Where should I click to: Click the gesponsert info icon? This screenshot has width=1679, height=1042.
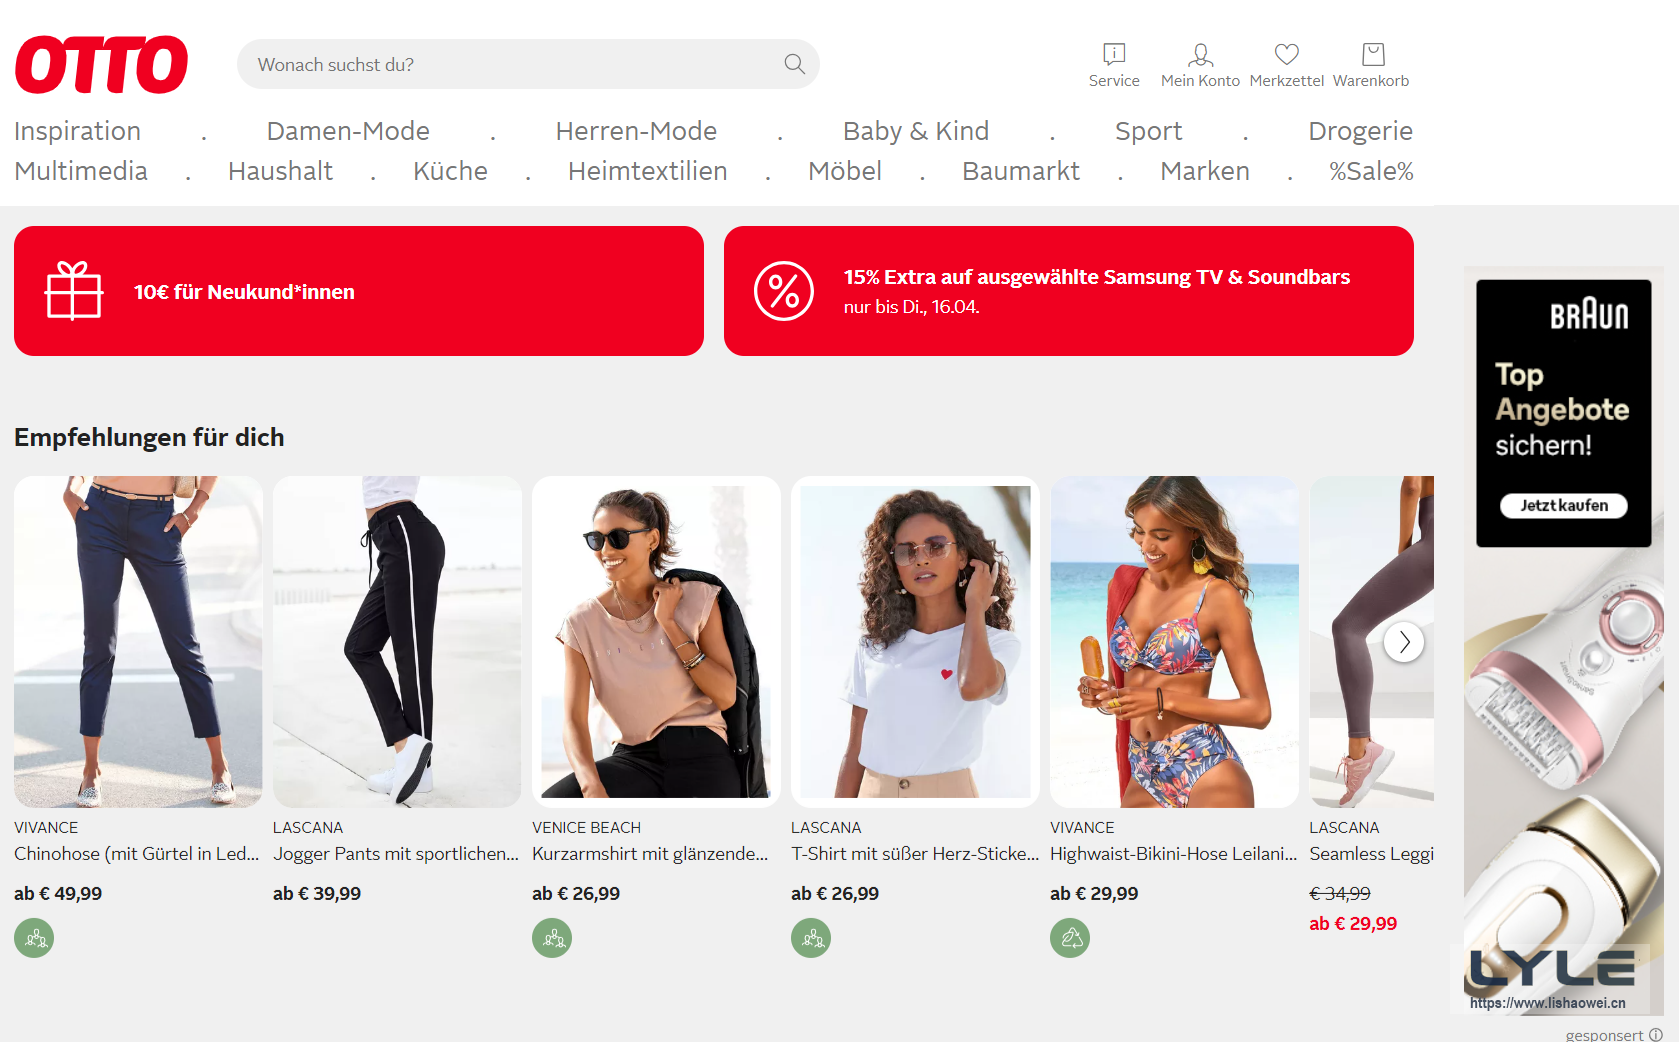(x=1656, y=1035)
